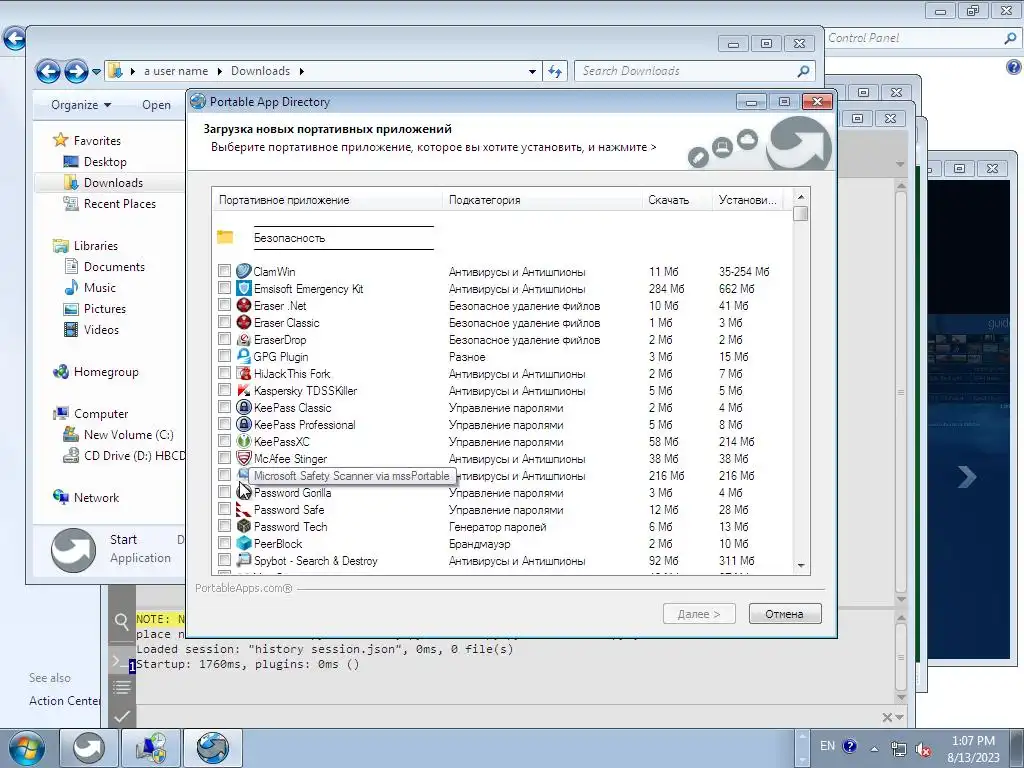Check the ClamWin checkbox
The height and width of the screenshot is (768, 1024).
[x=225, y=270]
